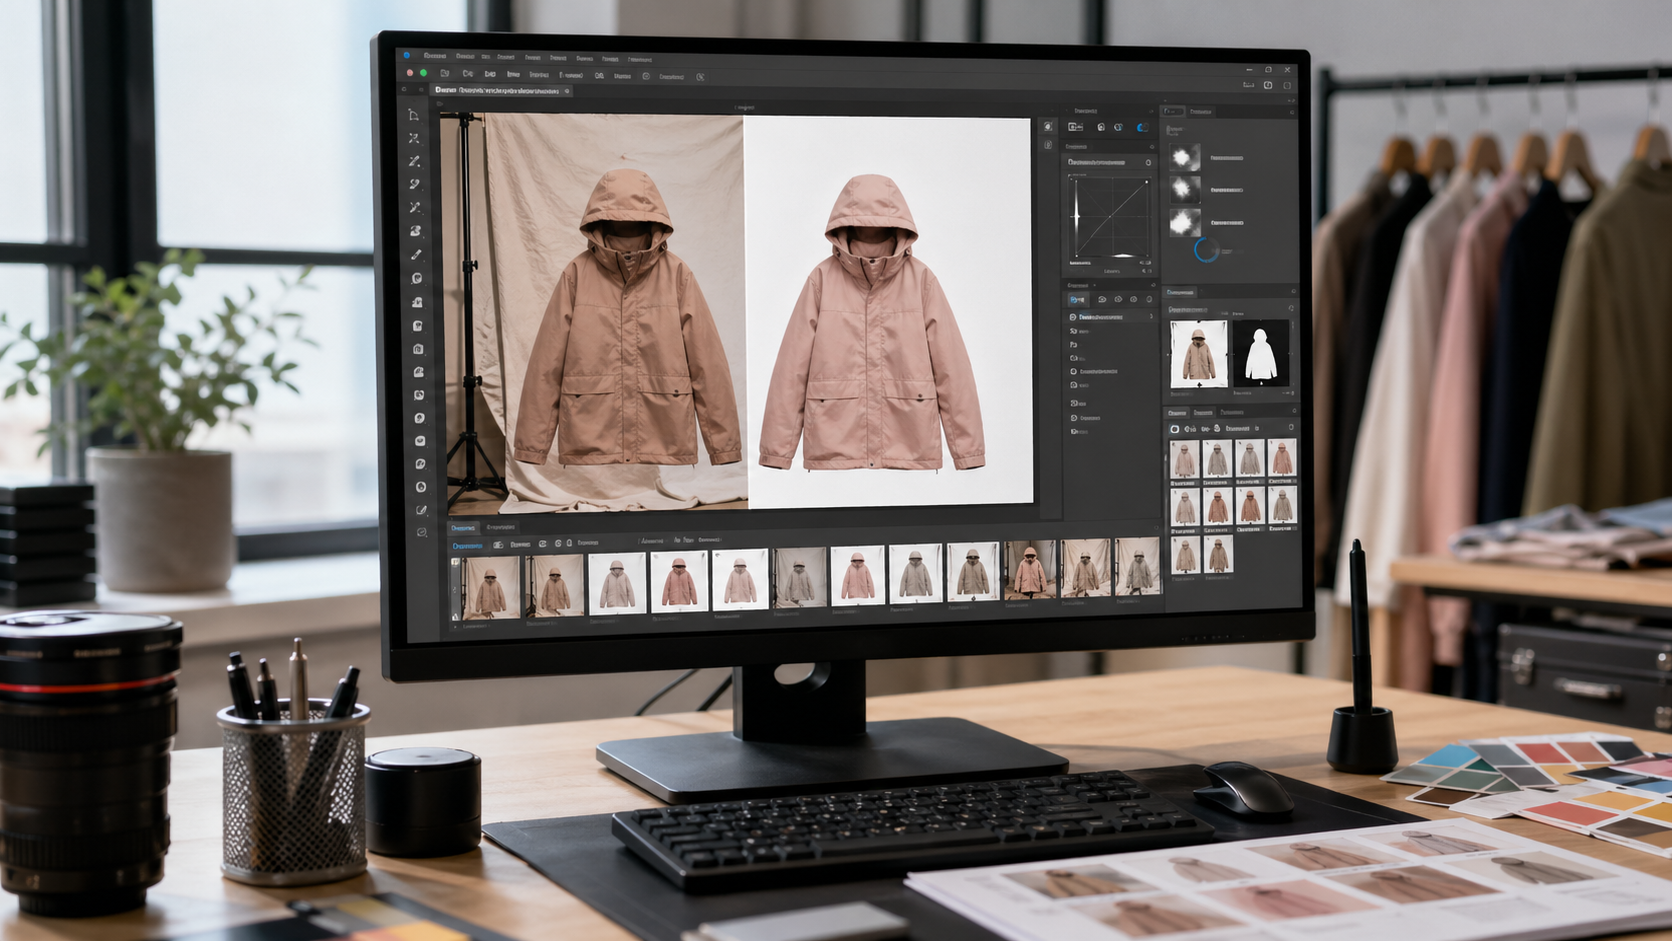Click the midpoint of the tone curve line
This screenshot has height=941, width=1672.
tap(1110, 216)
